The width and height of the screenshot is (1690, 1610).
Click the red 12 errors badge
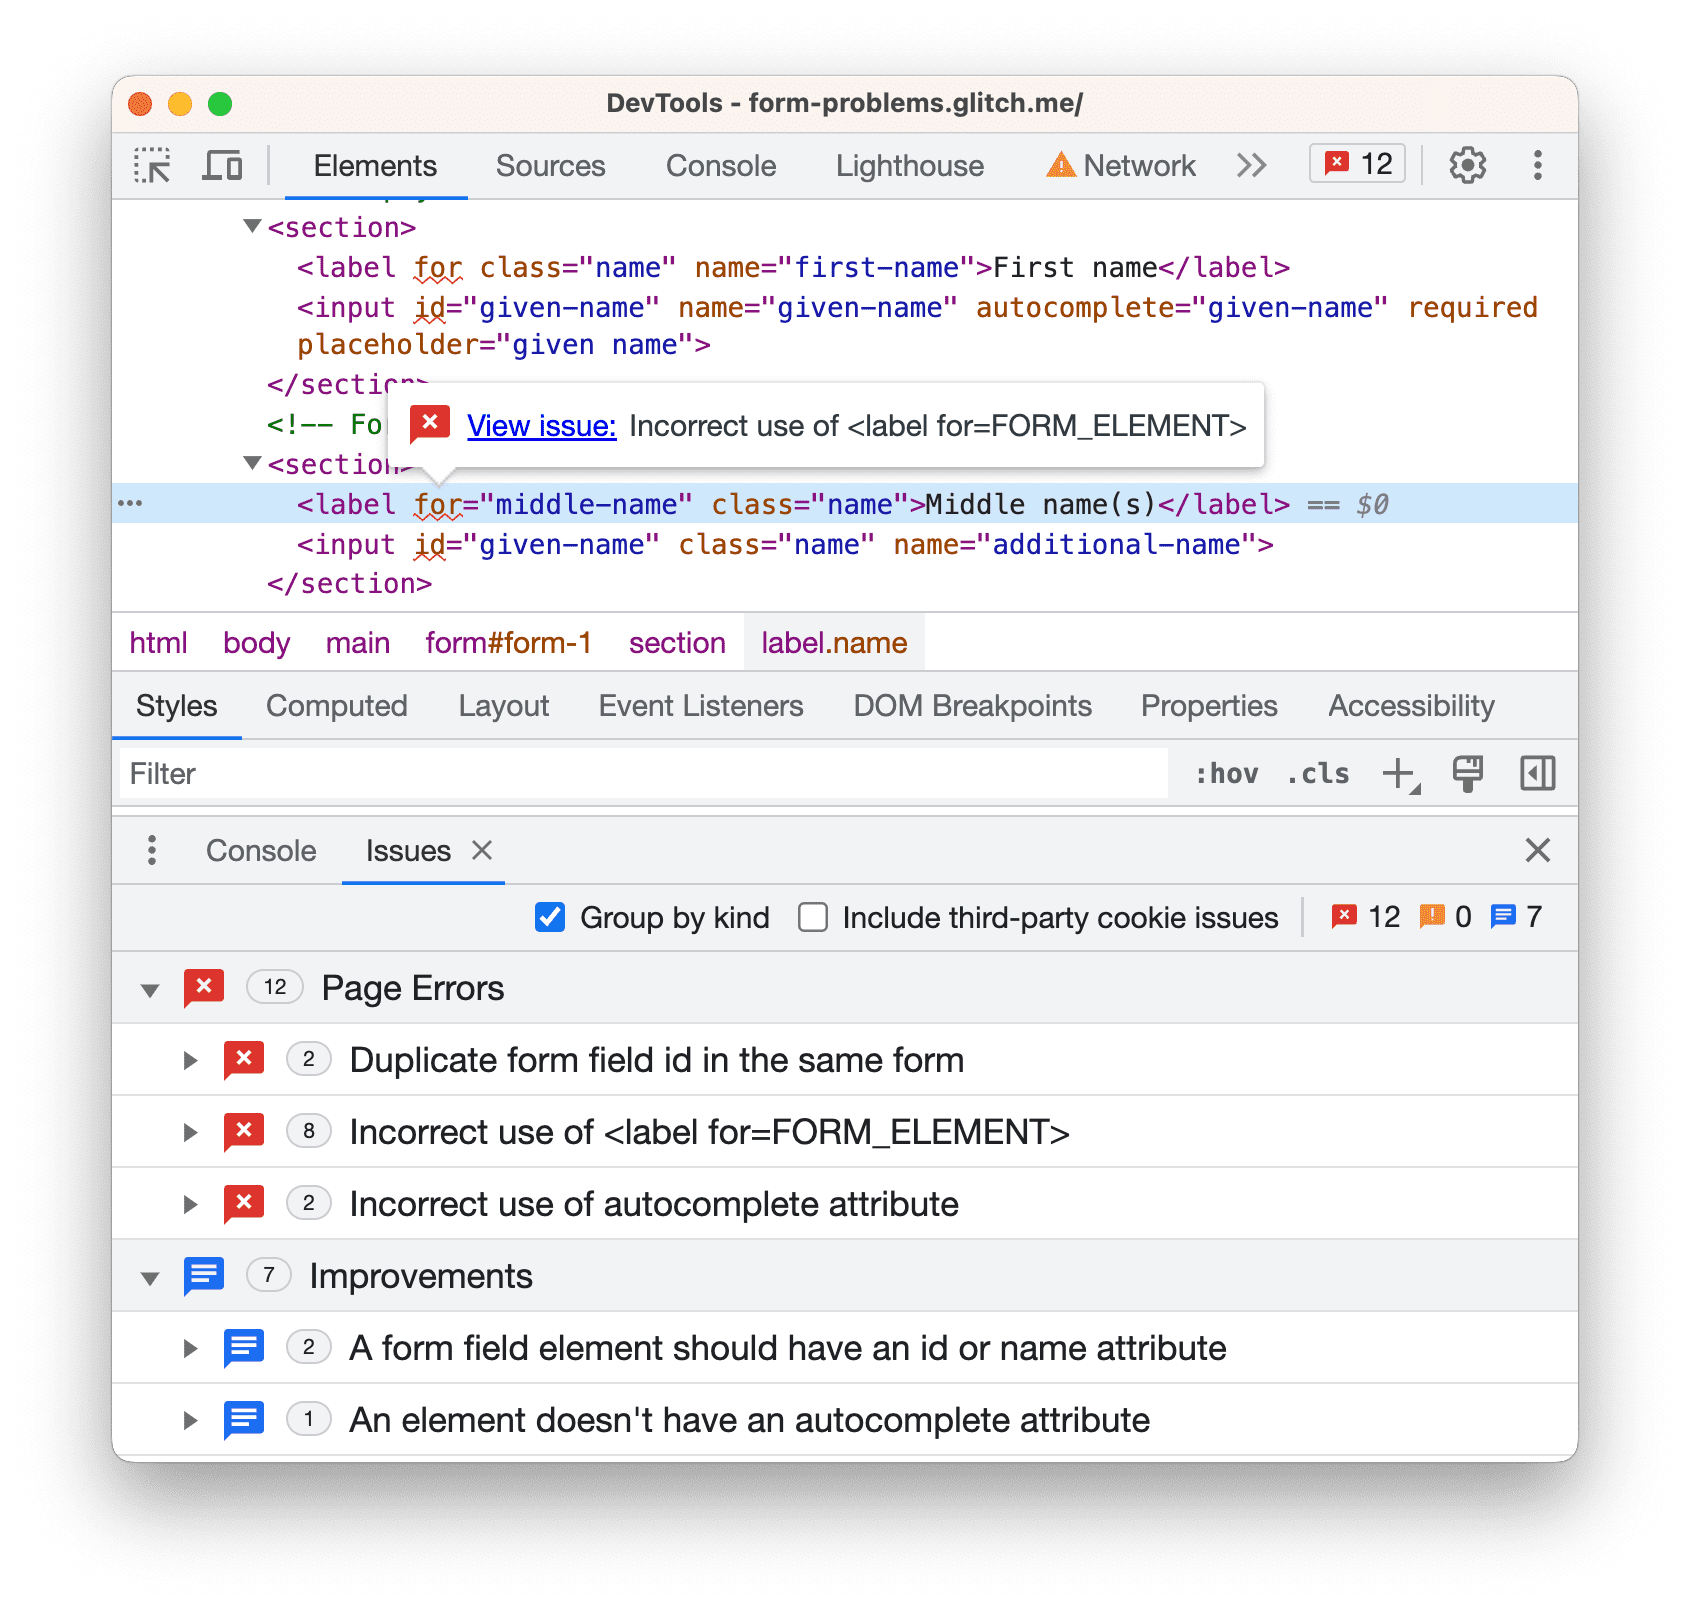pos(1356,163)
